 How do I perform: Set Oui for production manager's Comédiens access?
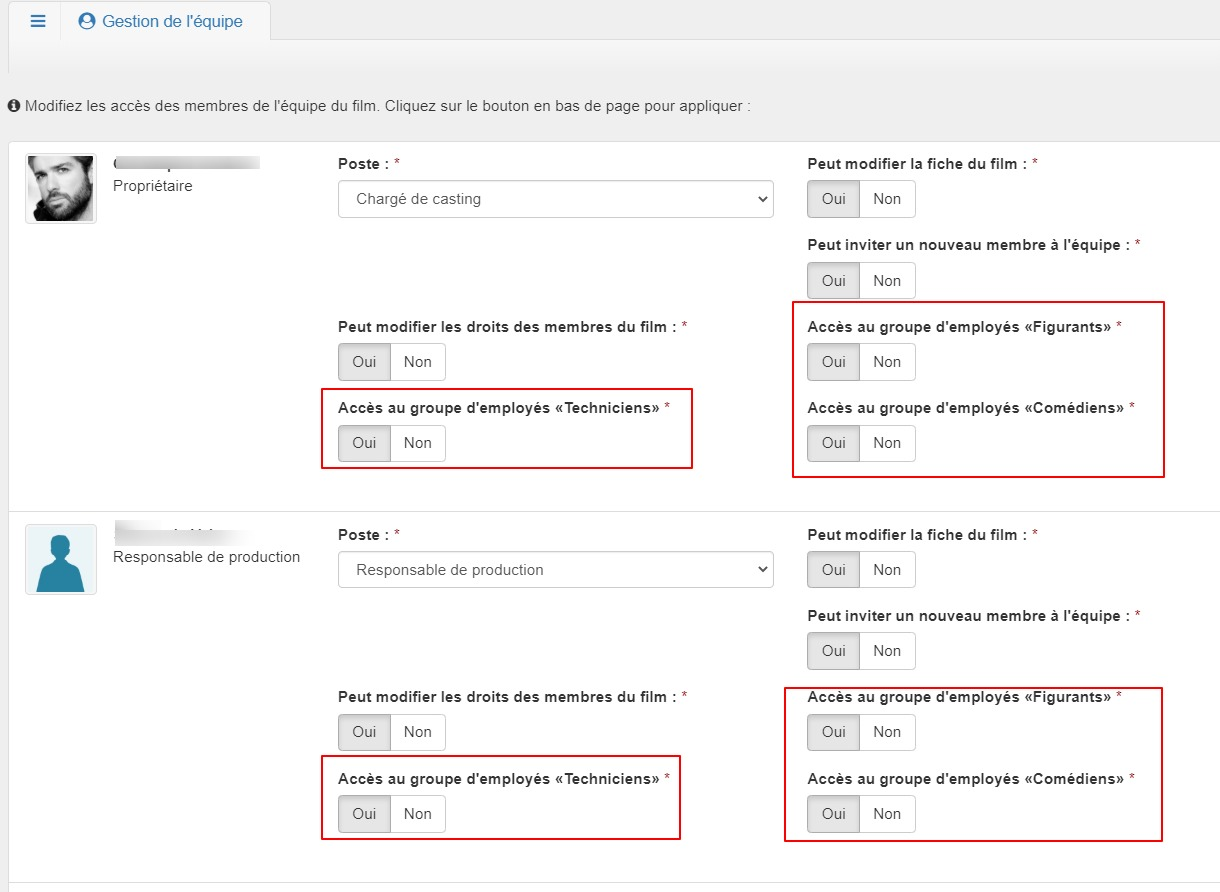point(834,814)
